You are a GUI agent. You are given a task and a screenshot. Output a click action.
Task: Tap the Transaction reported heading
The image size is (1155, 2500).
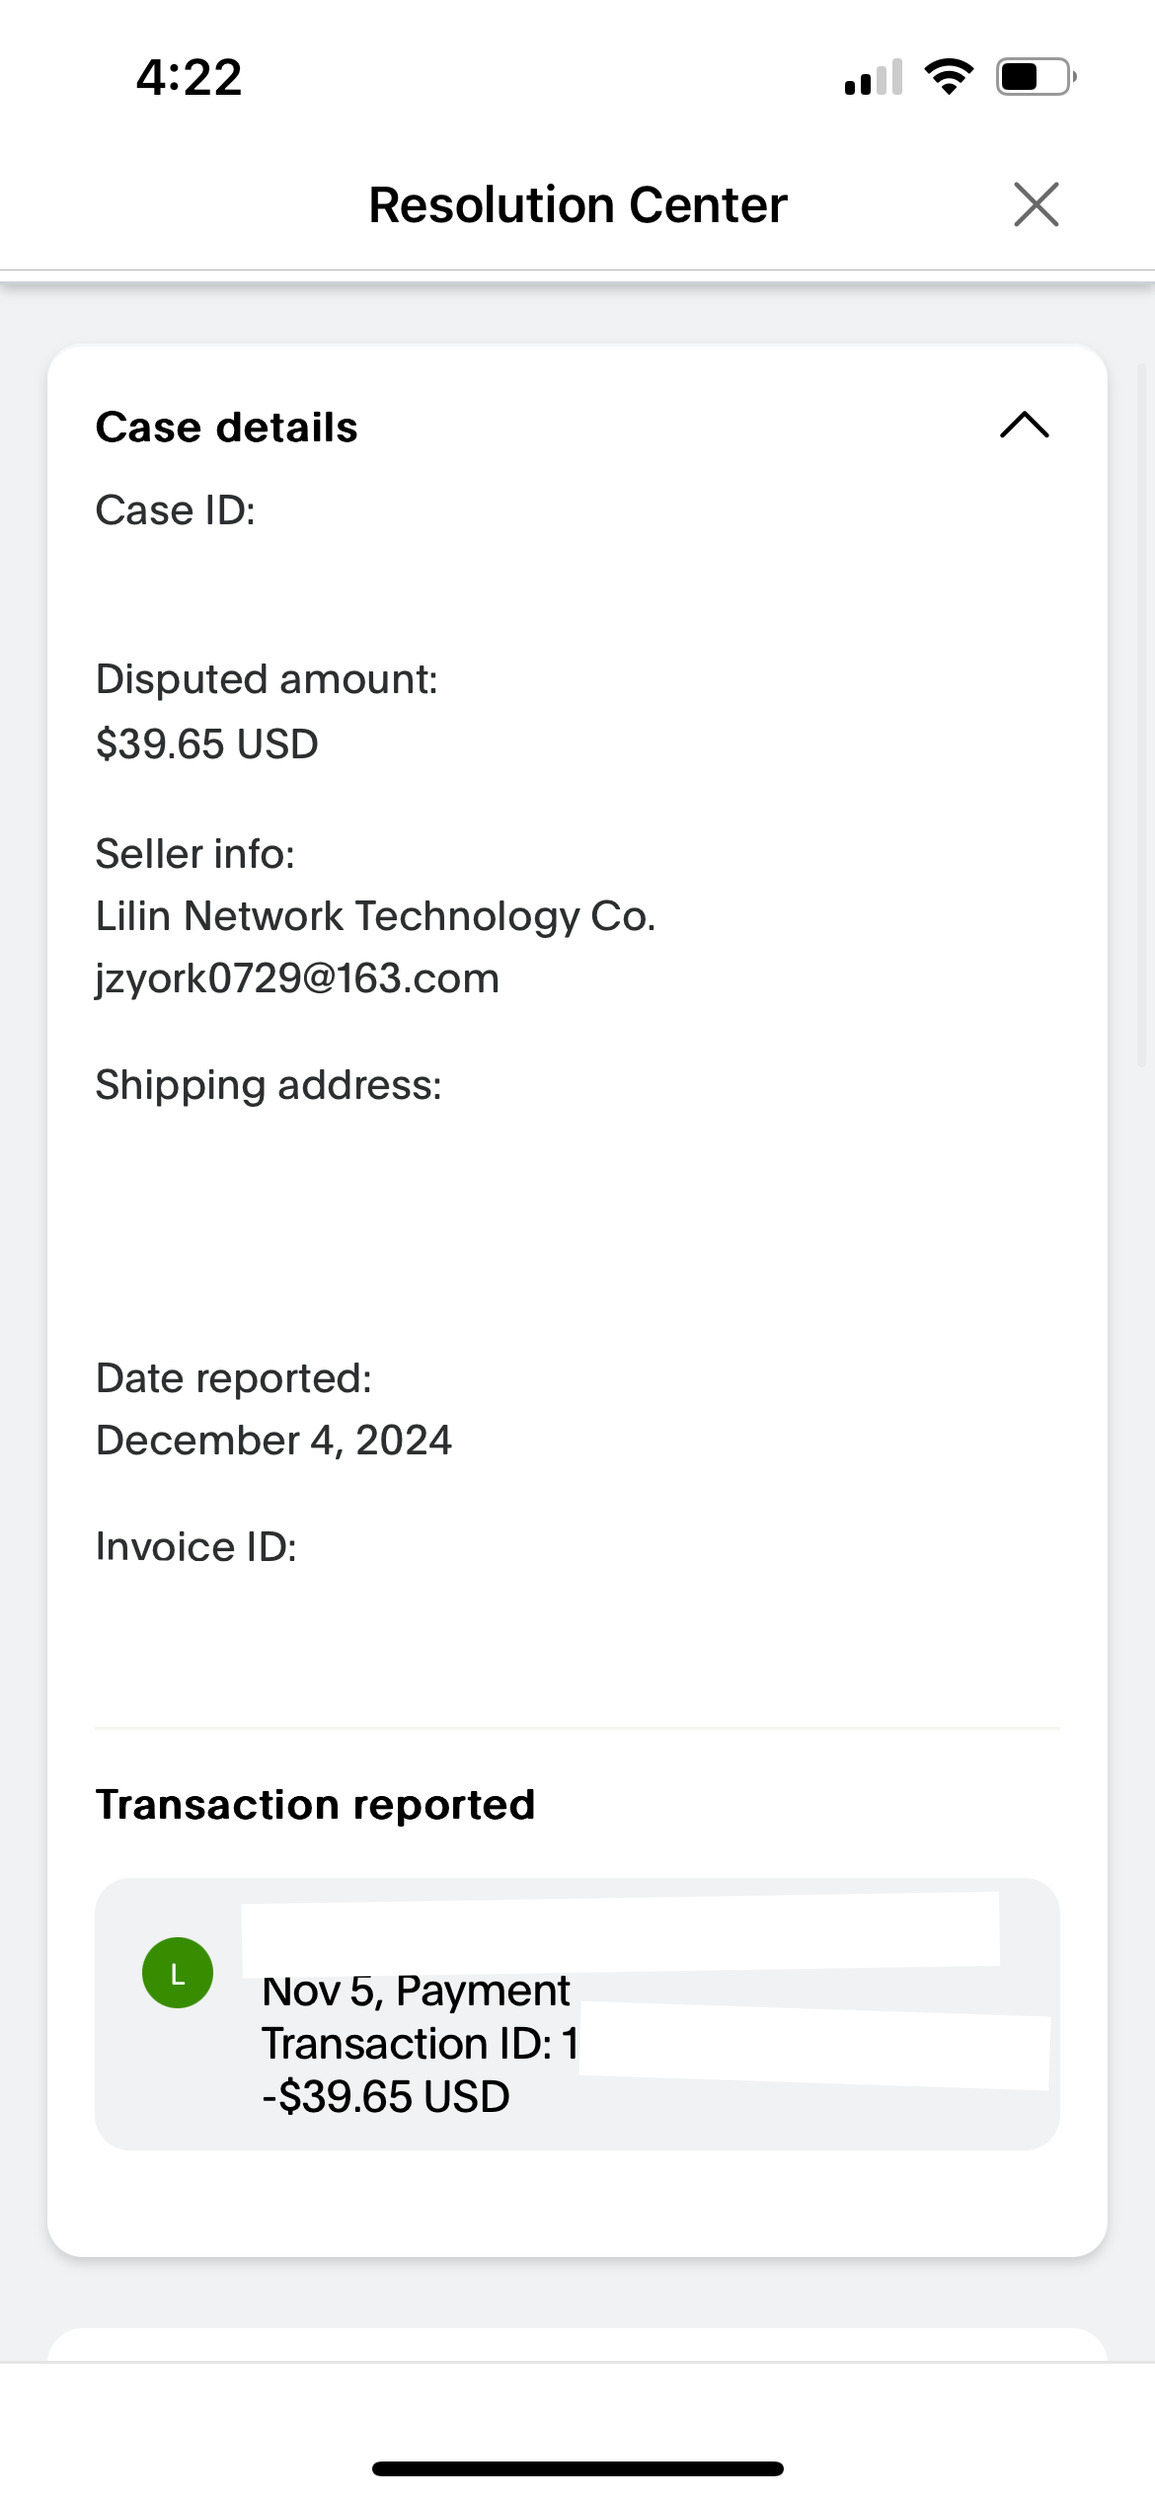coord(315,1805)
